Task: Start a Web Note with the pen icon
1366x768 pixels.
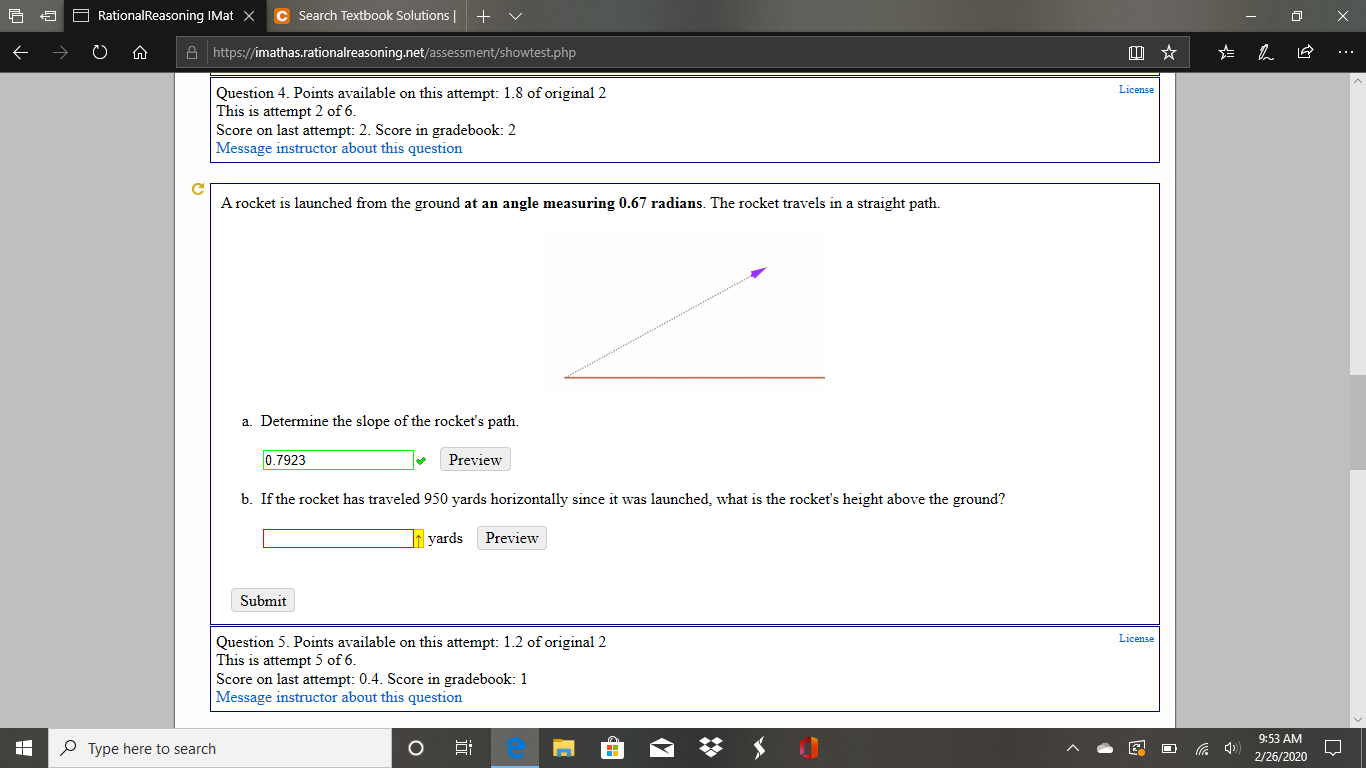Action: (x=1266, y=52)
